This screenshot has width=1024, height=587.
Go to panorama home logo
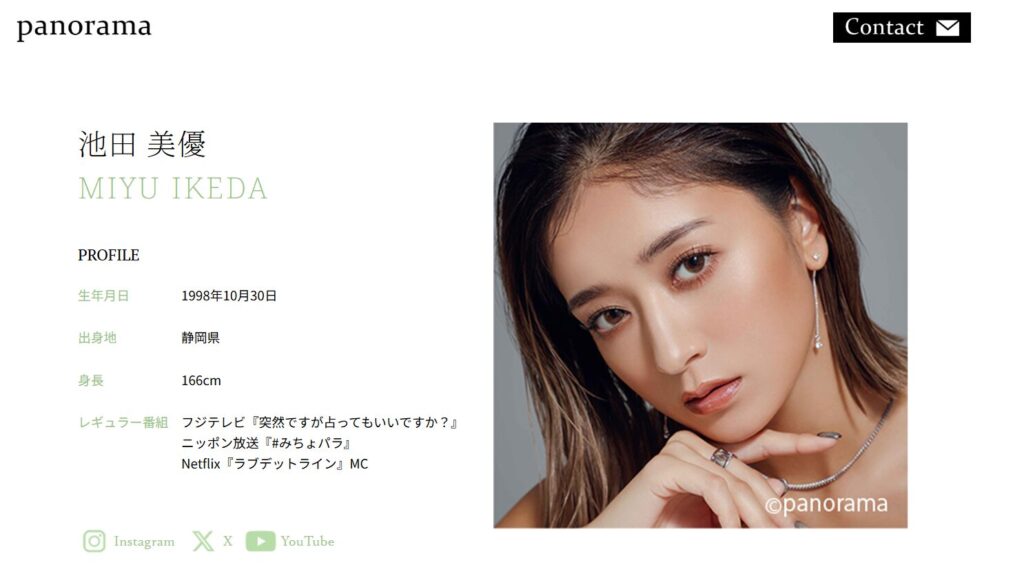coord(84,27)
